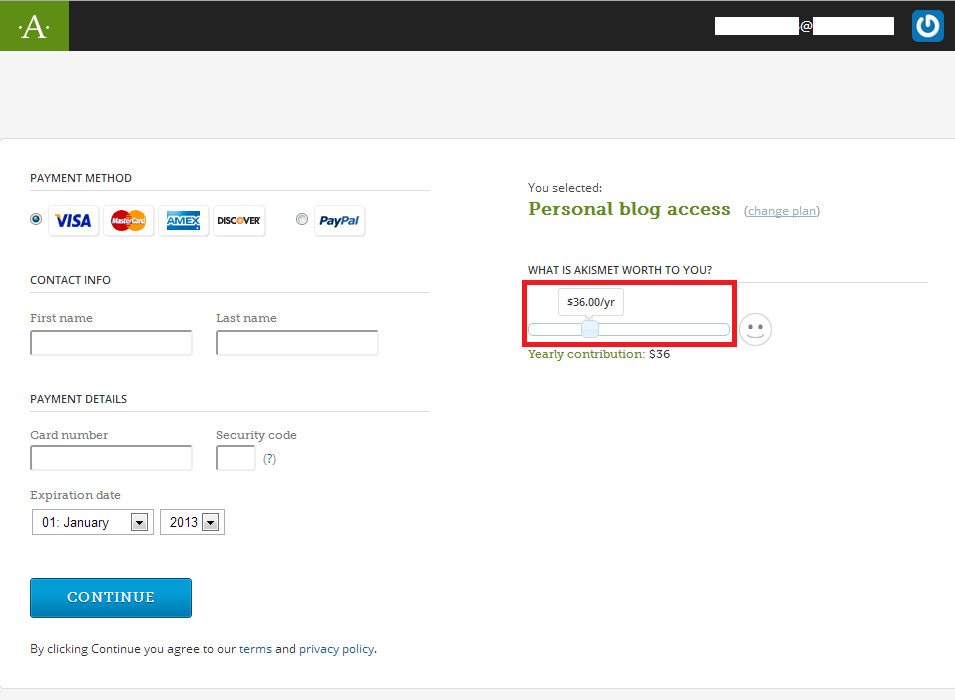This screenshot has width=955, height=700.
Task: Open the expiration month dropdown
Action: coord(93,522)
